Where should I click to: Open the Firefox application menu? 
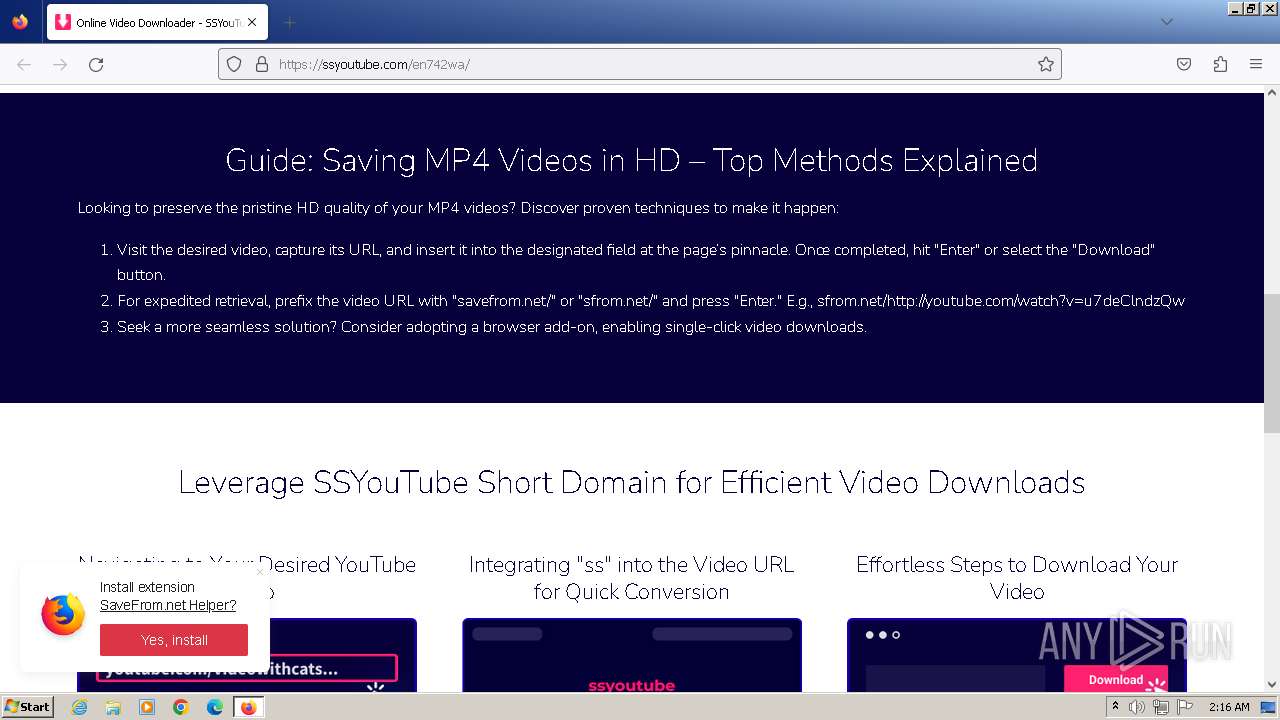point(1256,64)
